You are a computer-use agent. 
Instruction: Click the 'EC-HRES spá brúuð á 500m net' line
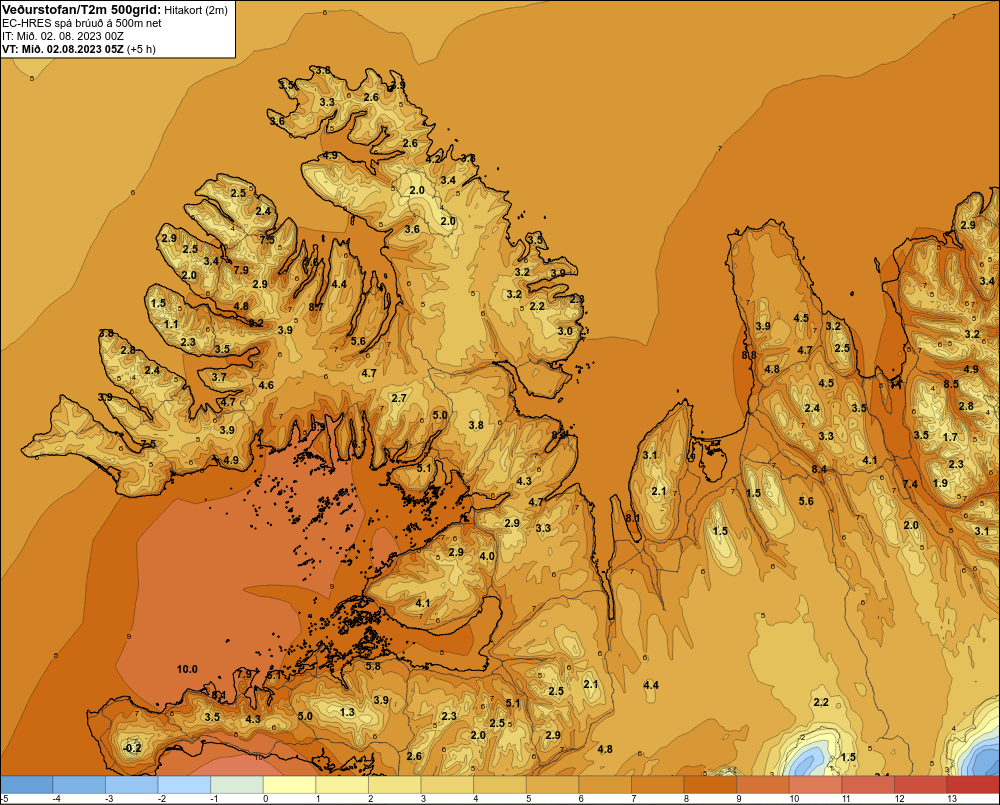[82, 23]
